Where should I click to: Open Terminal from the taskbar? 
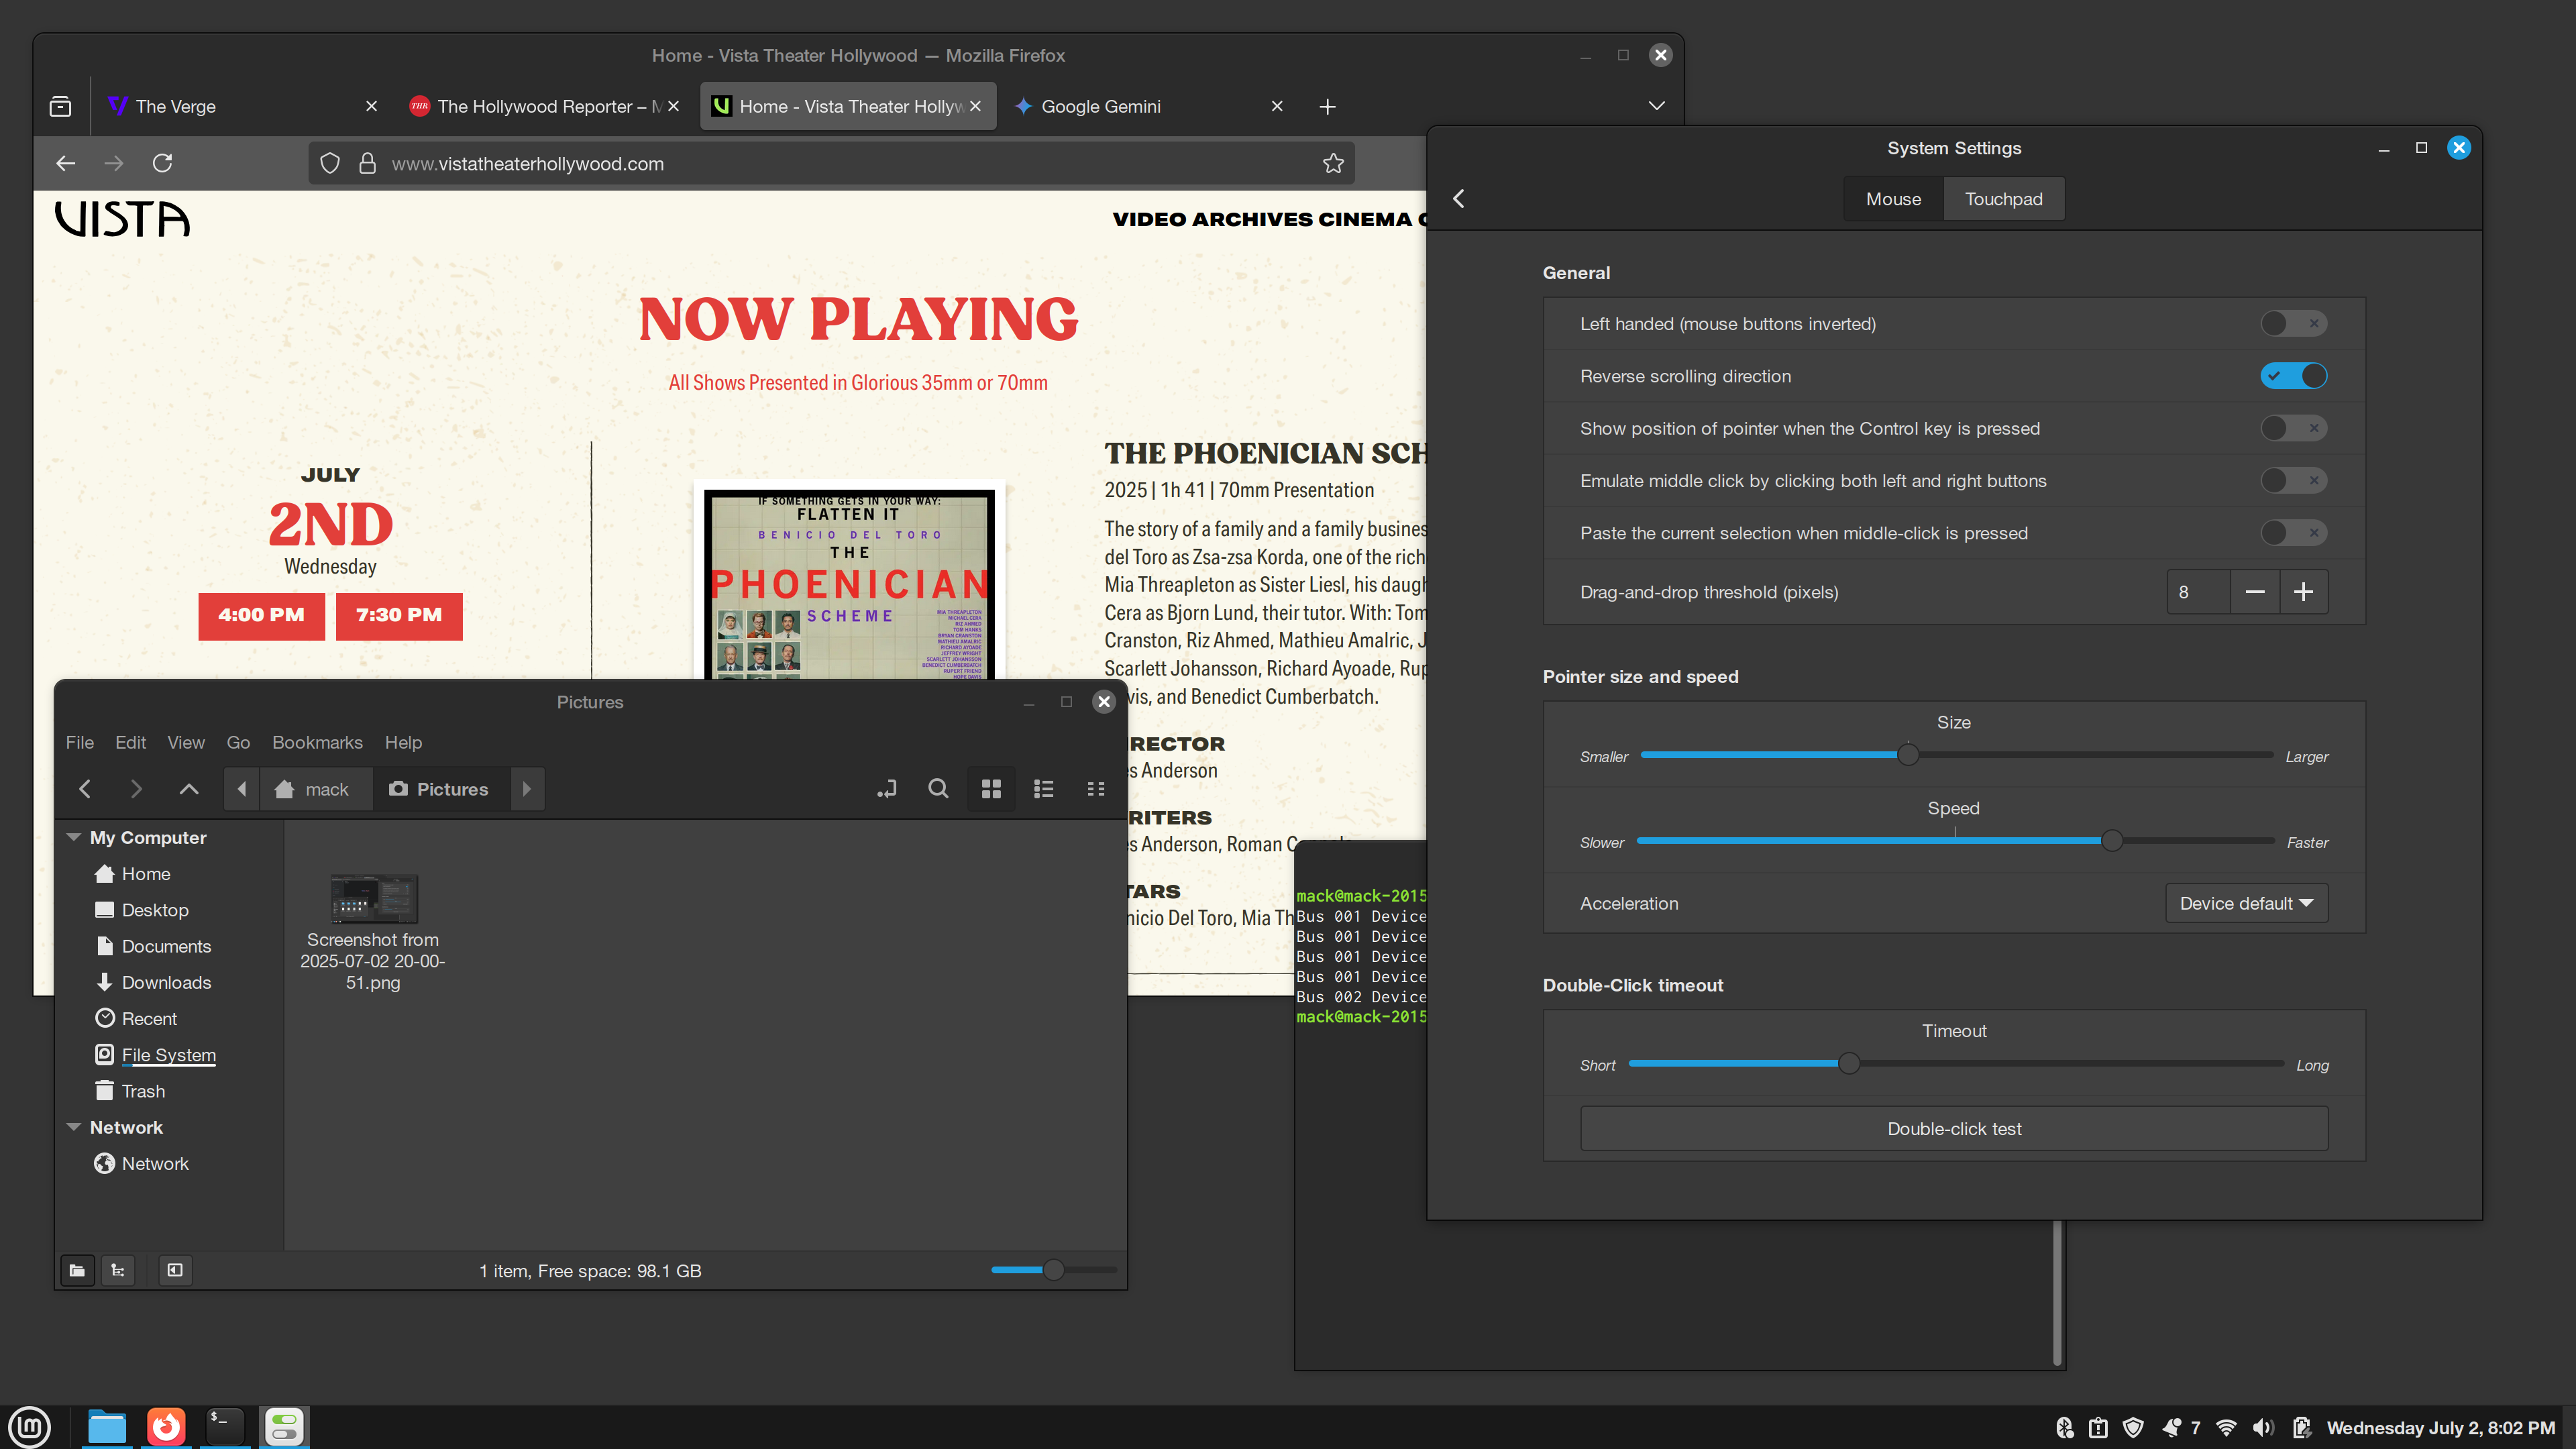[x=224, y=1427]
